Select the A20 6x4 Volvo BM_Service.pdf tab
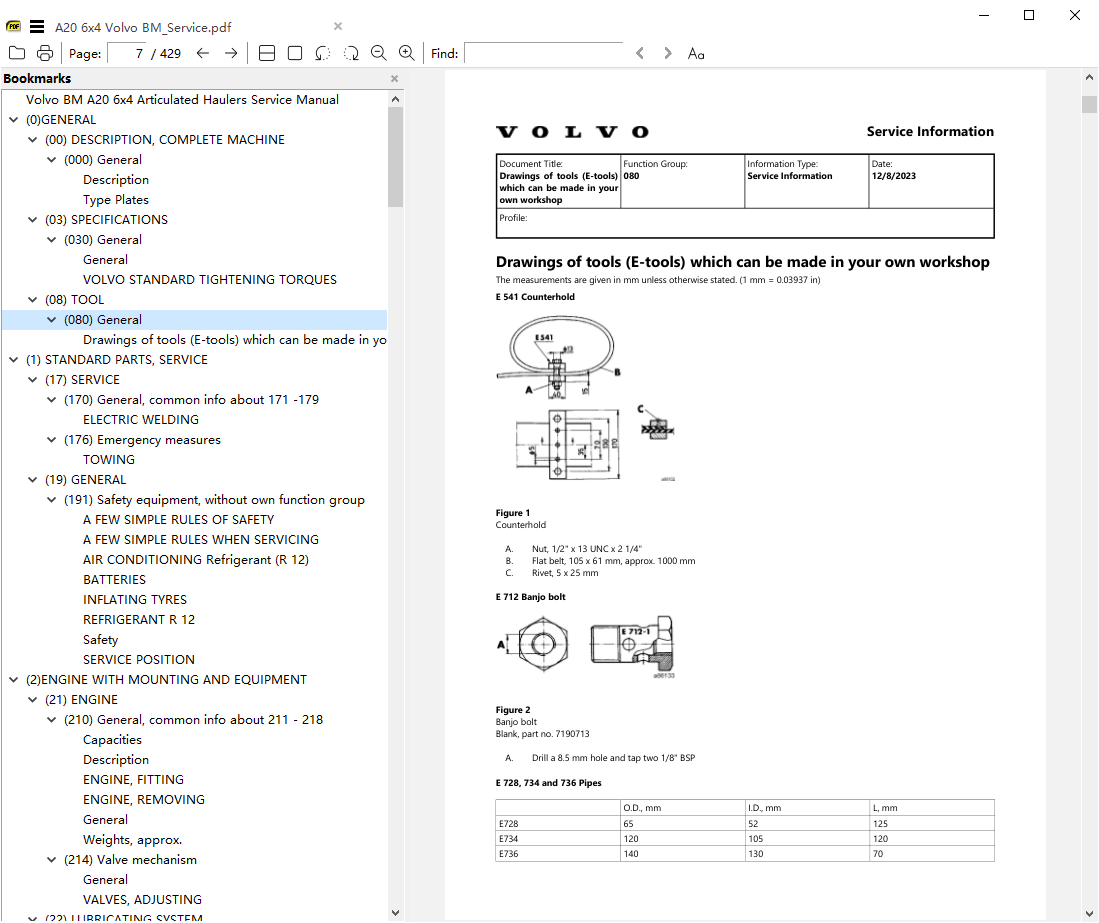Image resolution: width=1099 pixels, height=923 pixels. coord(143,27)
